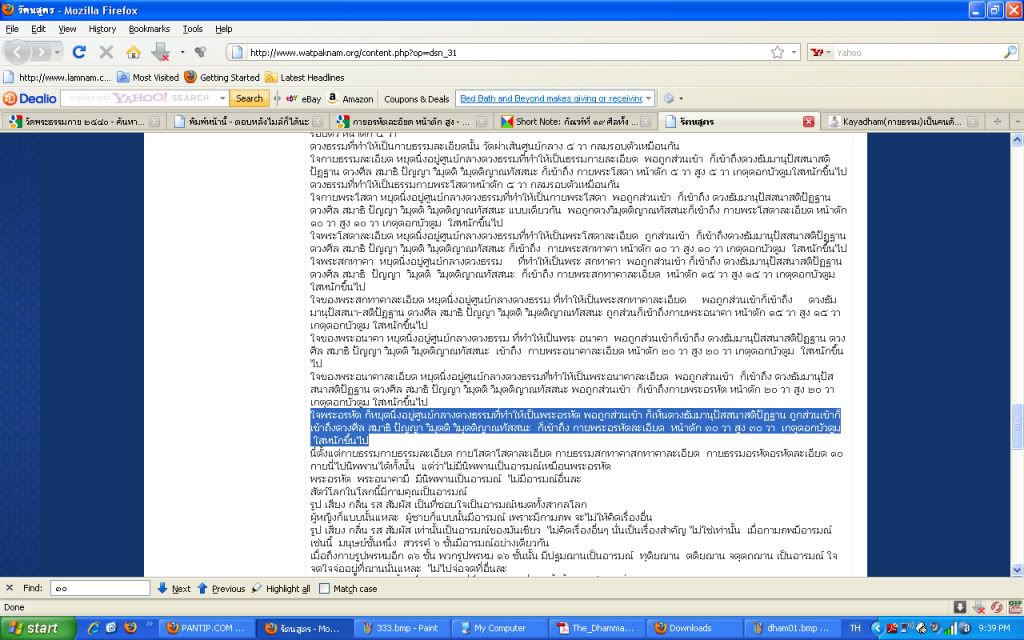
Task: Bookmark this page with the star
Action: (777, 52)
